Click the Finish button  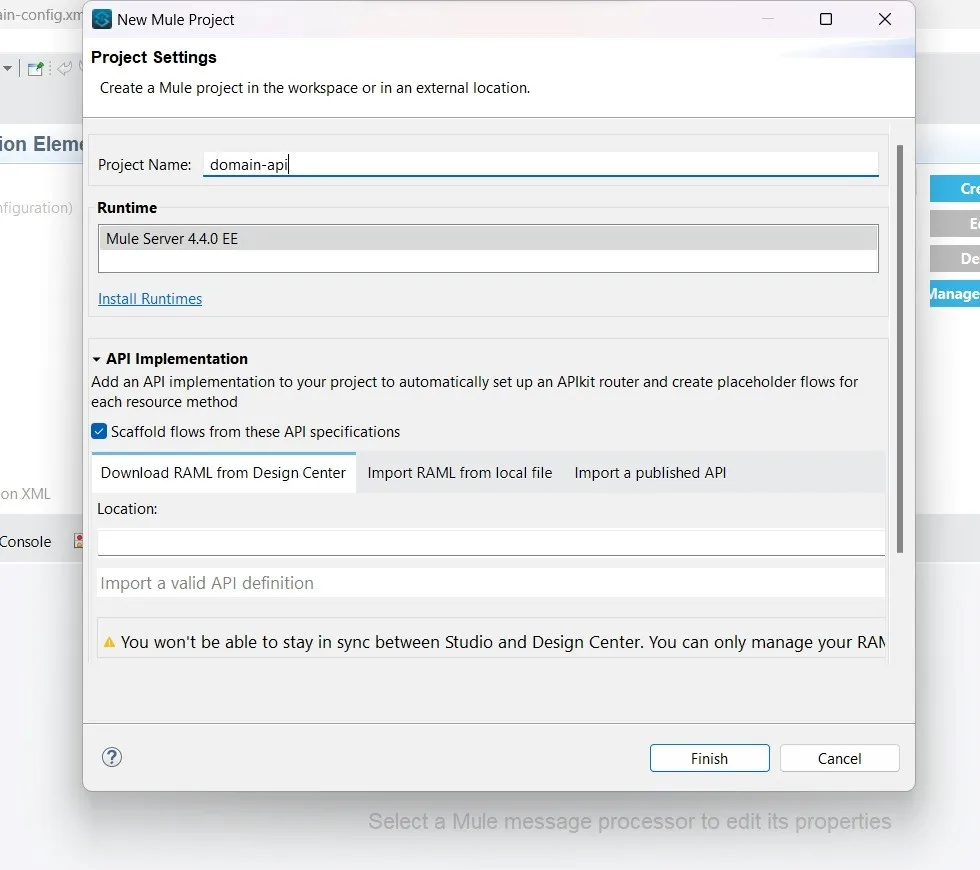pyautogui.click(x=709, y=758)
